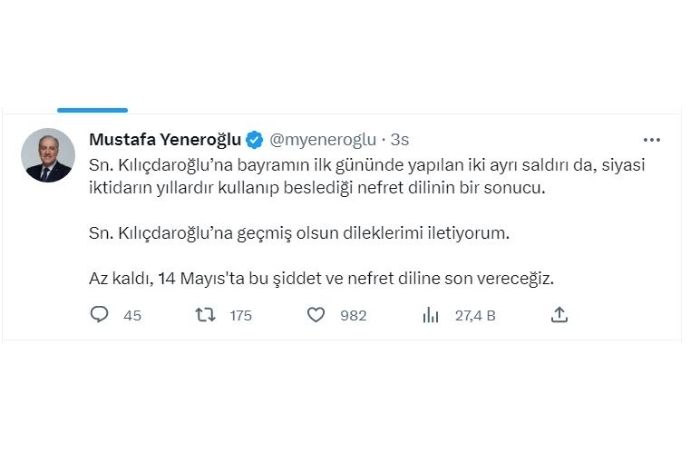Click the display name Mustafa Yeneroğlu
The height and width of the screenshot is (450, 690).
coord(165,139)
